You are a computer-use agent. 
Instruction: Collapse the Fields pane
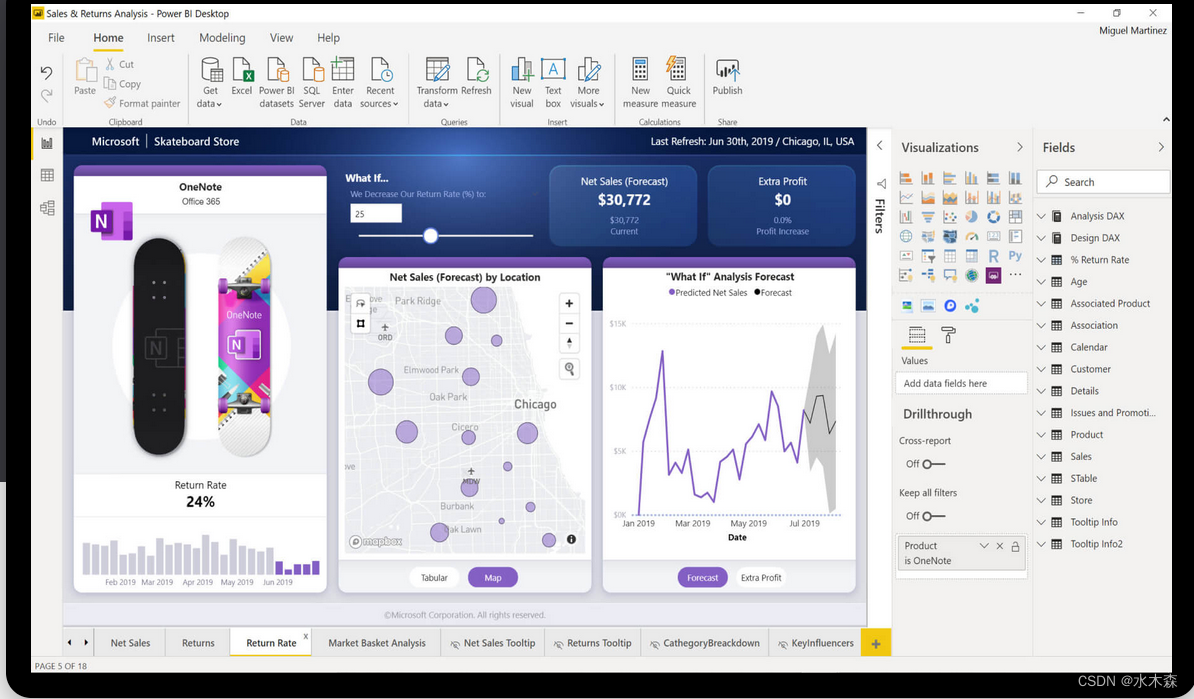pos(1160,147)
